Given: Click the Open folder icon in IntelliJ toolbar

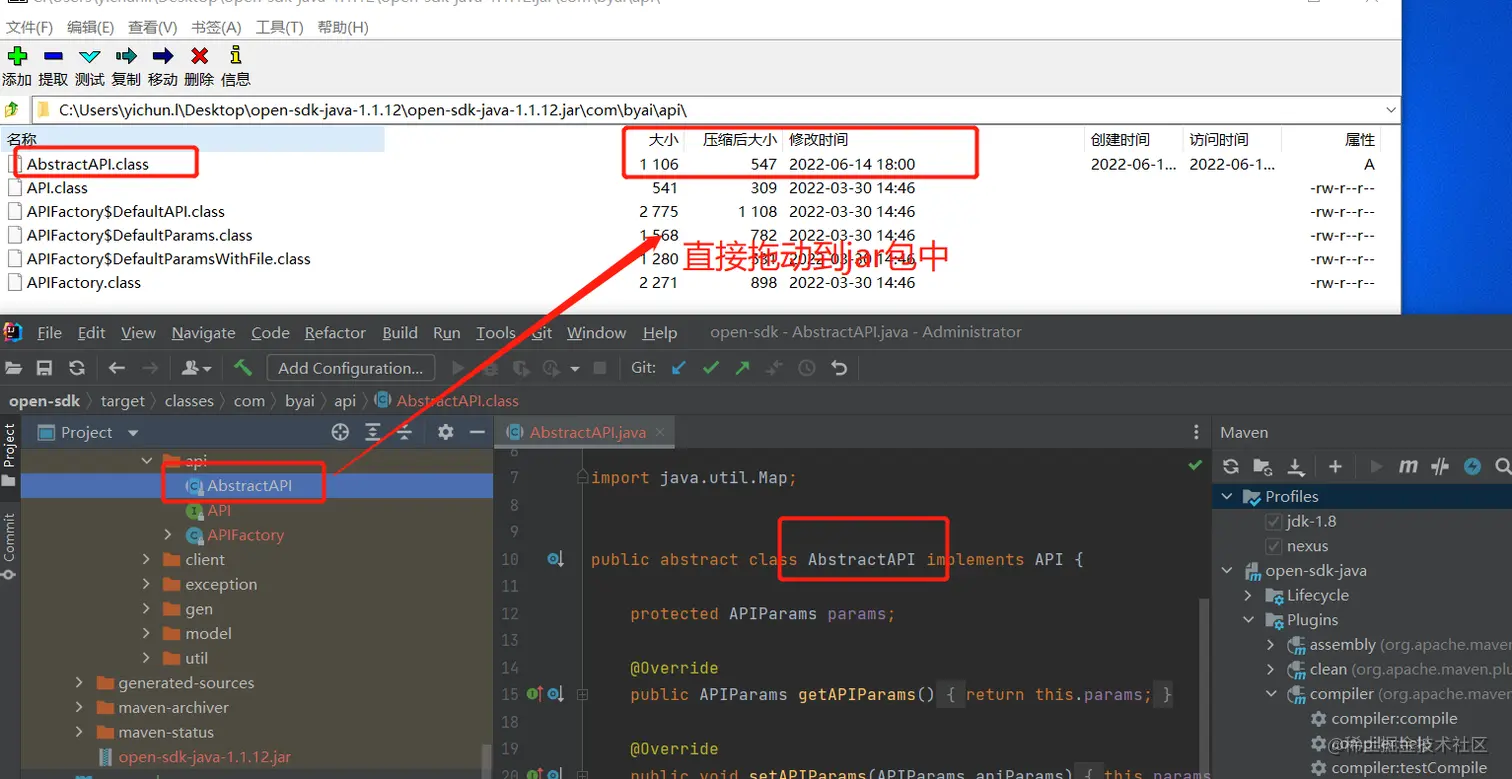Looking at the screenshot, I should (15, 368).
